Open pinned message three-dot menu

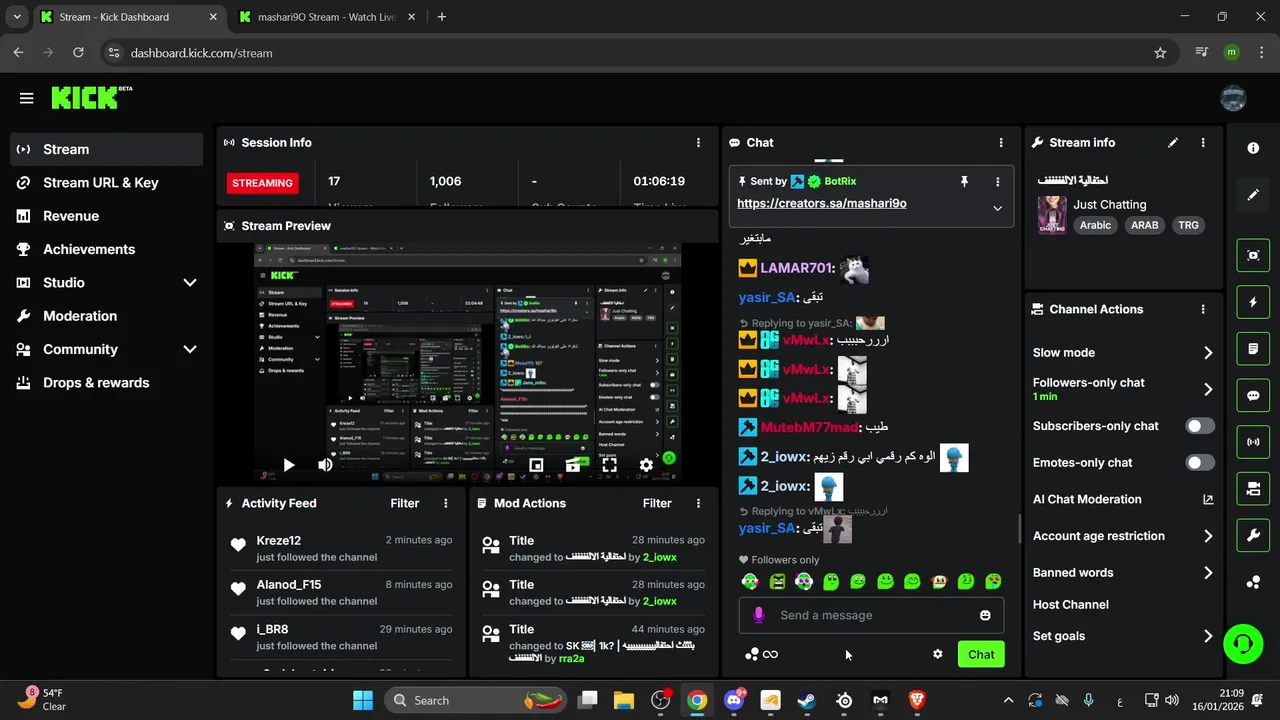pos(997,182)
